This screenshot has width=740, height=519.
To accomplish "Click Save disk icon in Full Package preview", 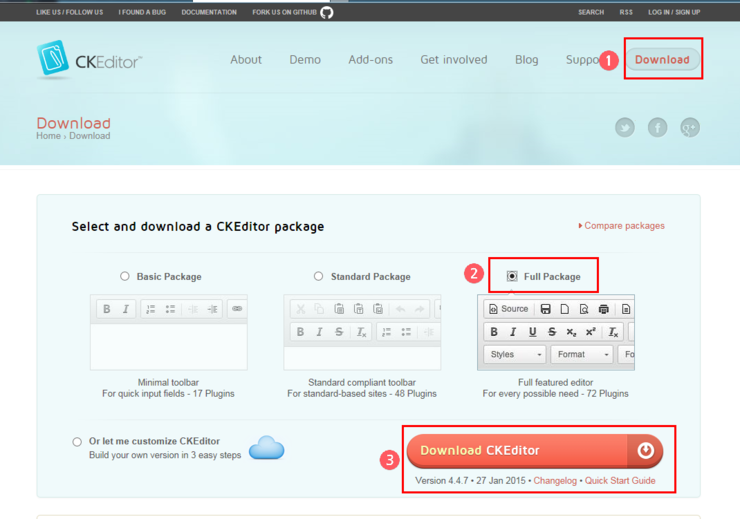I will pos(546,309).
